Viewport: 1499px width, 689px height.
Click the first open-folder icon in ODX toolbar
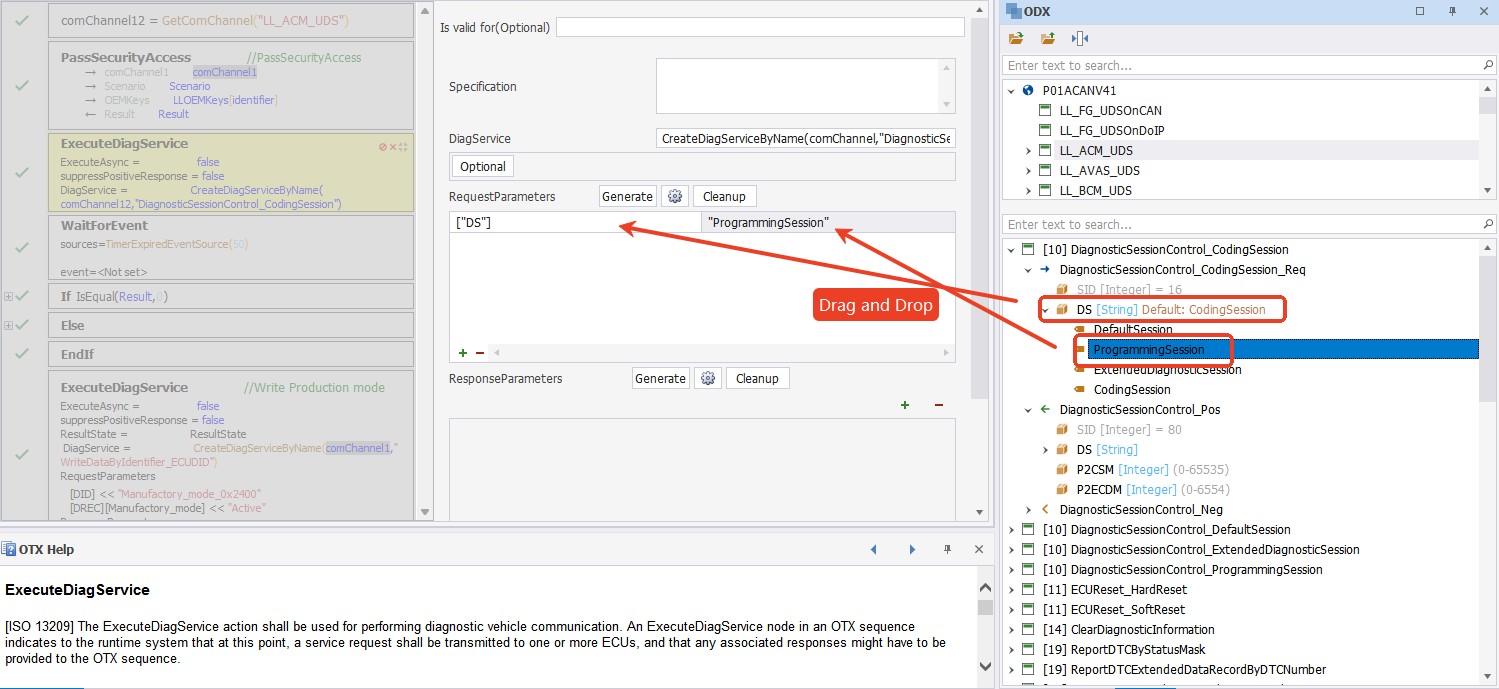click(1016, 39)
